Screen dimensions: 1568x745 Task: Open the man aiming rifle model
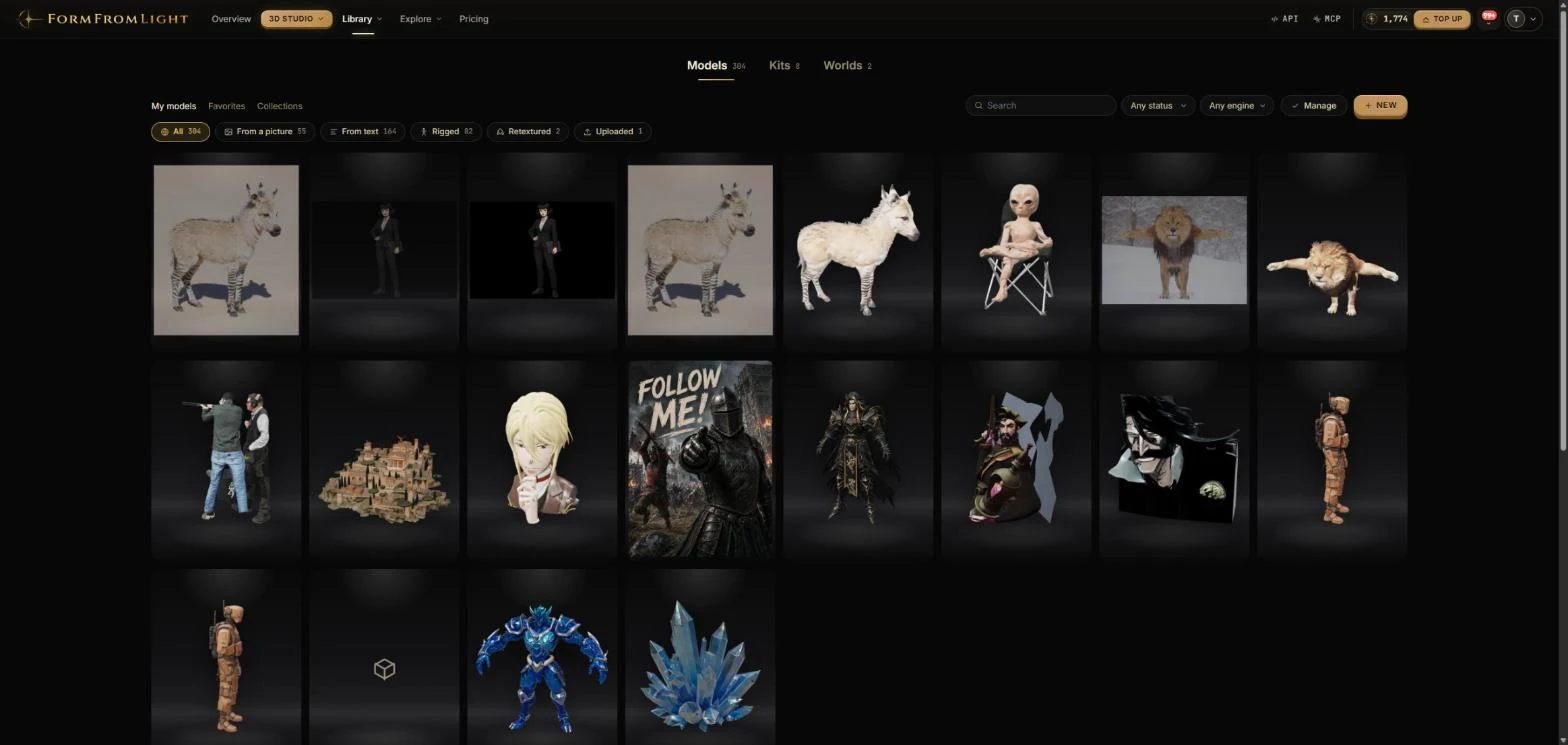[226, 459]
